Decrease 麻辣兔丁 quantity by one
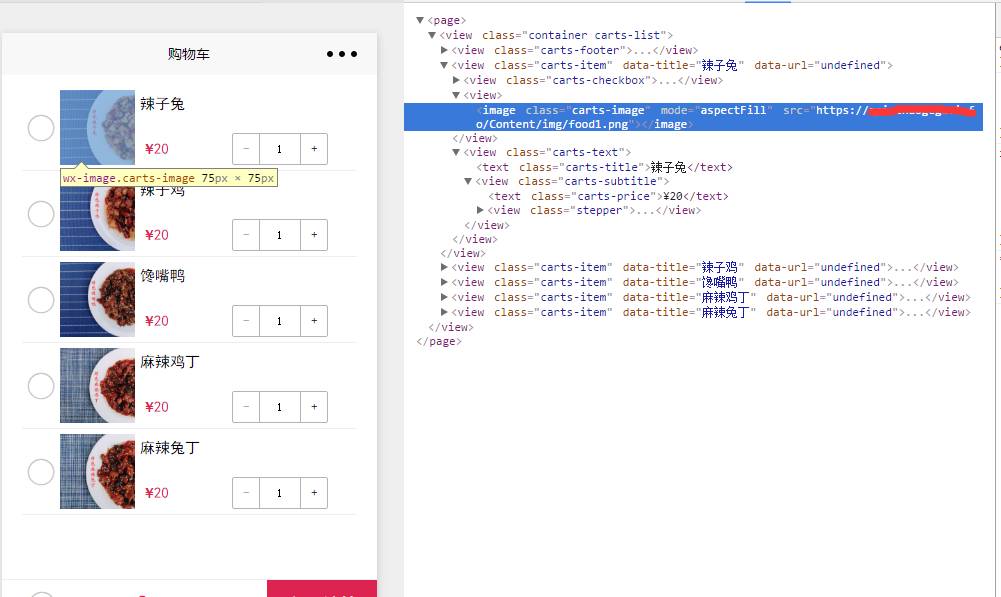This screenshot has width=1001, height=597. pyautogui.click(x=246, y=493)
